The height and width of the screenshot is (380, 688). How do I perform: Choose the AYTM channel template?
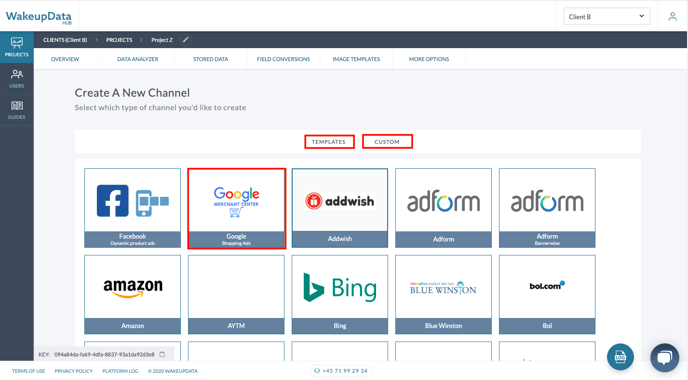coord(236,295)
